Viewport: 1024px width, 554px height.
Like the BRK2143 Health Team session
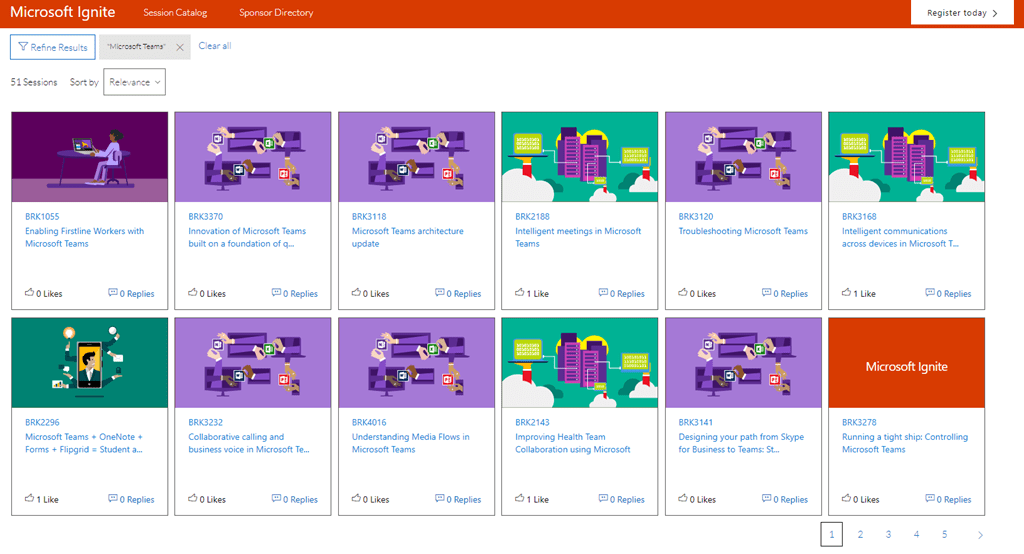coord(532,499)
